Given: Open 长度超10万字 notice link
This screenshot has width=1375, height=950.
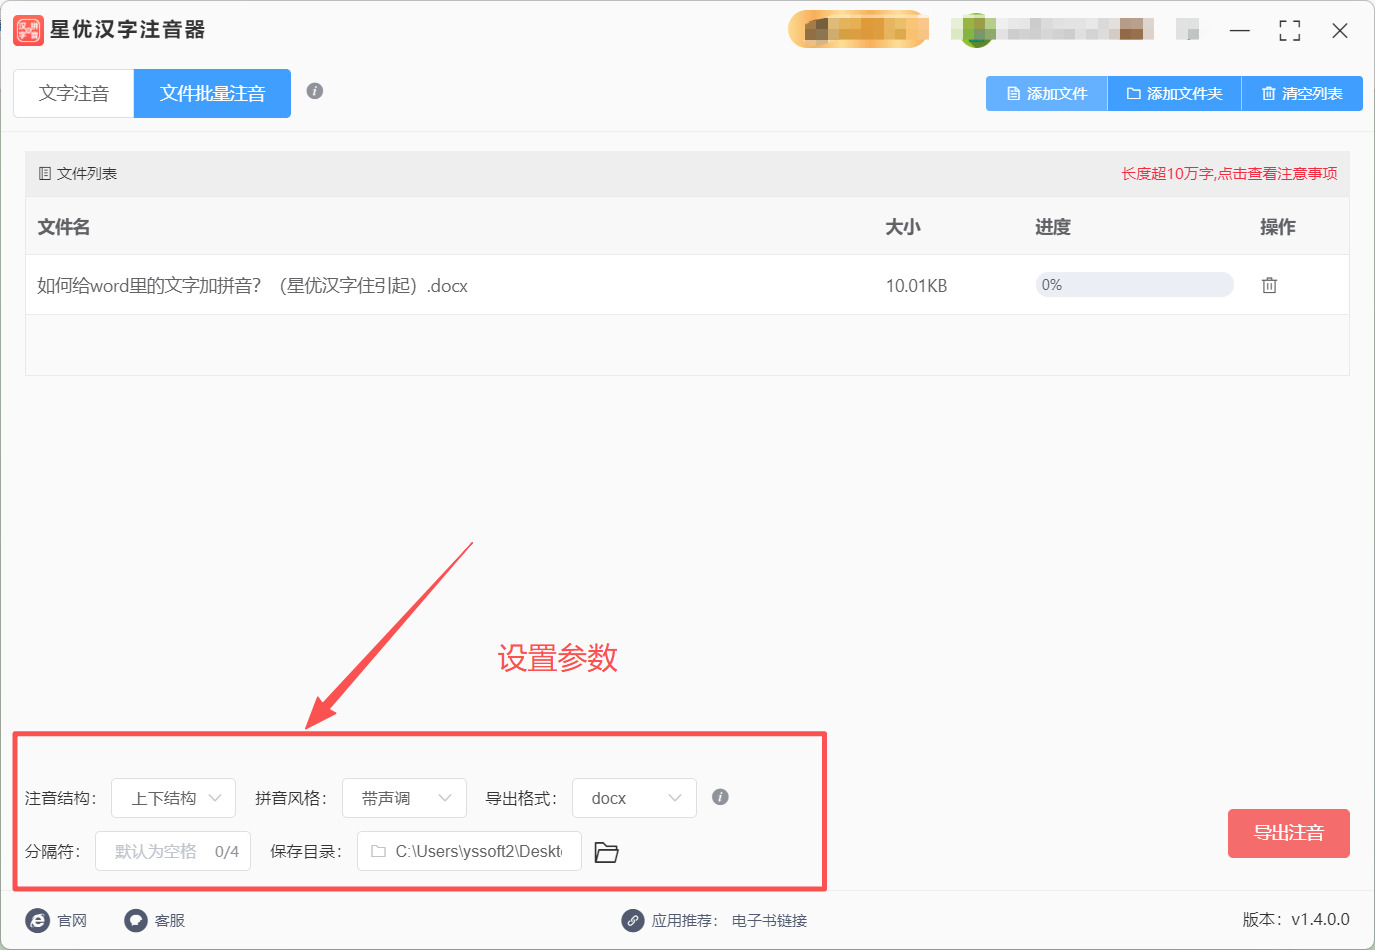Looking at the screenshot, I should [x=1229, y=174].
